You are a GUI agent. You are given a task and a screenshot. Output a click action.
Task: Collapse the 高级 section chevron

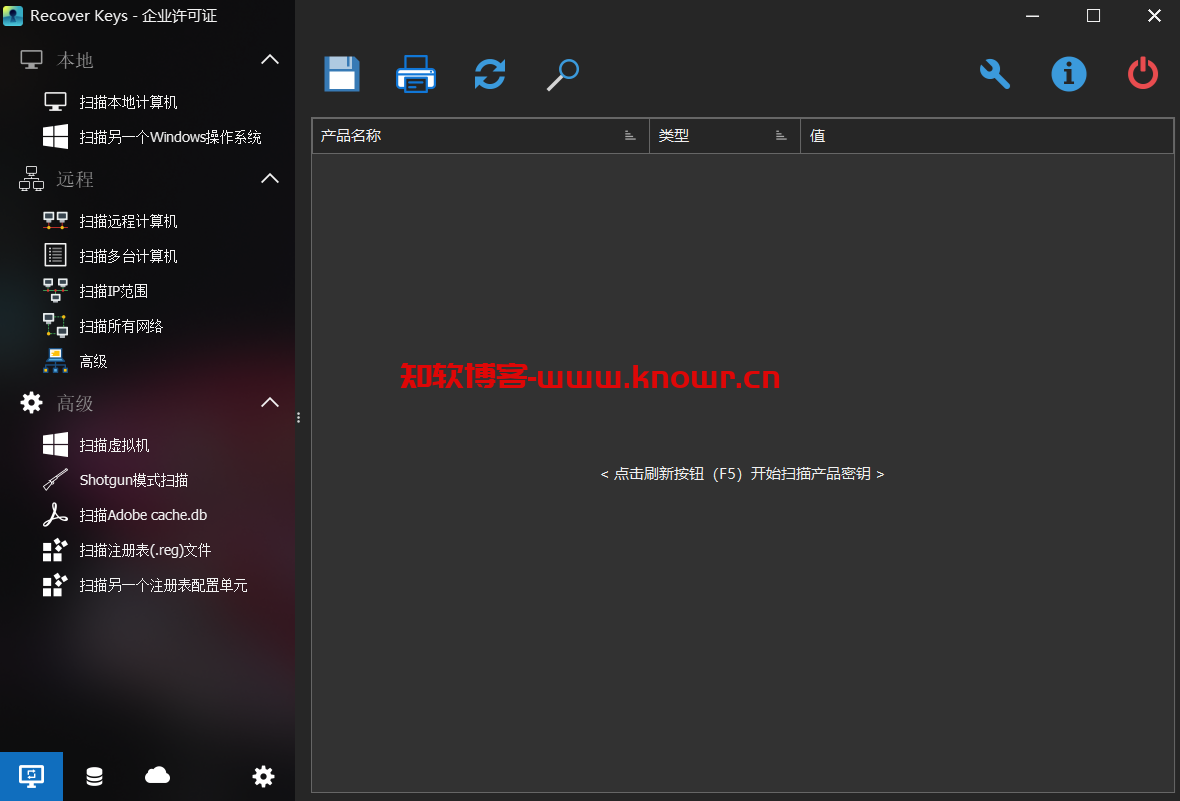point(269,403)
